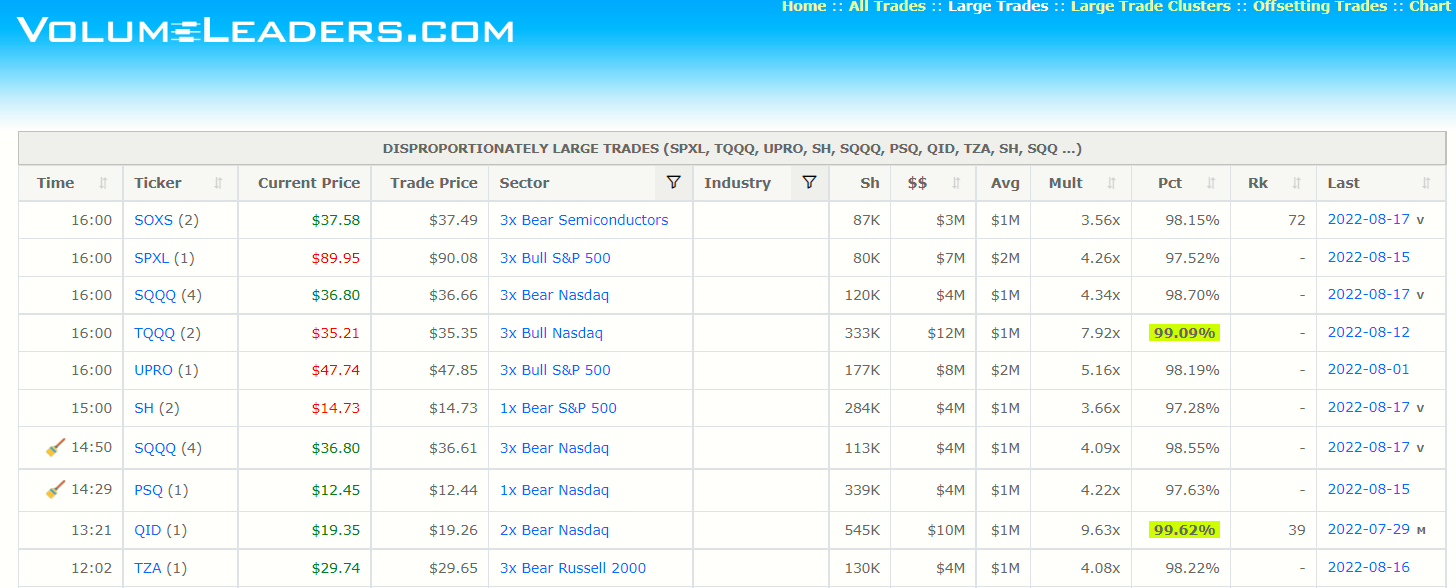Open the Industry filter dropdown
This screenshot has height=588, width=1456.
[809, 182]
